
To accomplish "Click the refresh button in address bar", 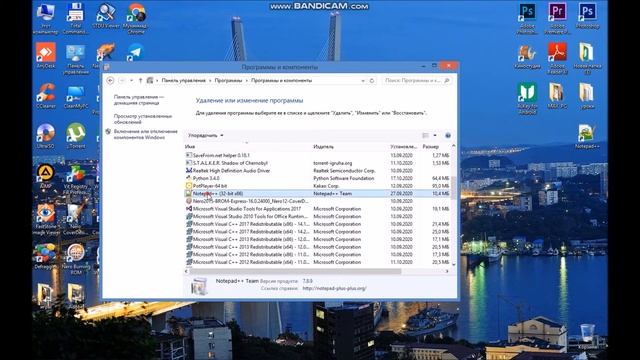I will click(372, 80).
